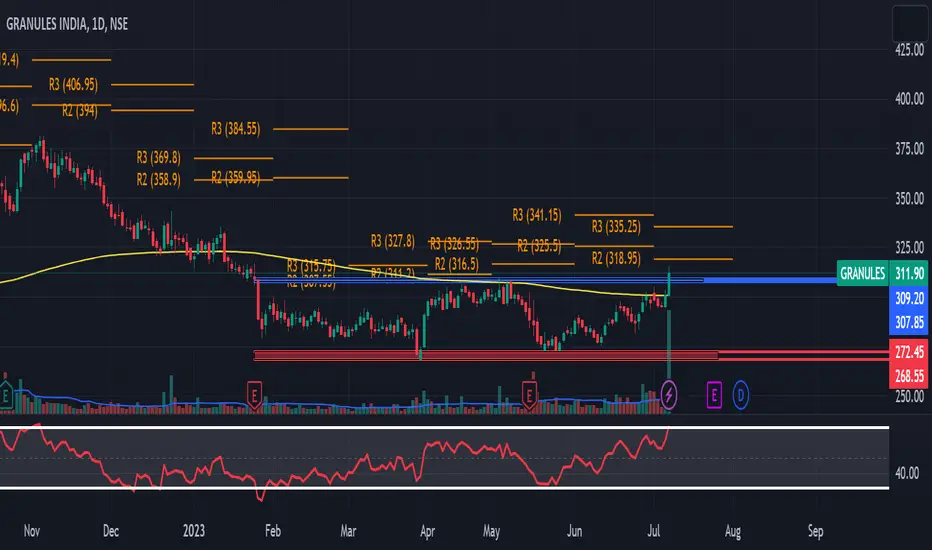This screenshot has height=550, width=932.
Task: Click 250.00 on the price axis
Action: coord(909,396)
